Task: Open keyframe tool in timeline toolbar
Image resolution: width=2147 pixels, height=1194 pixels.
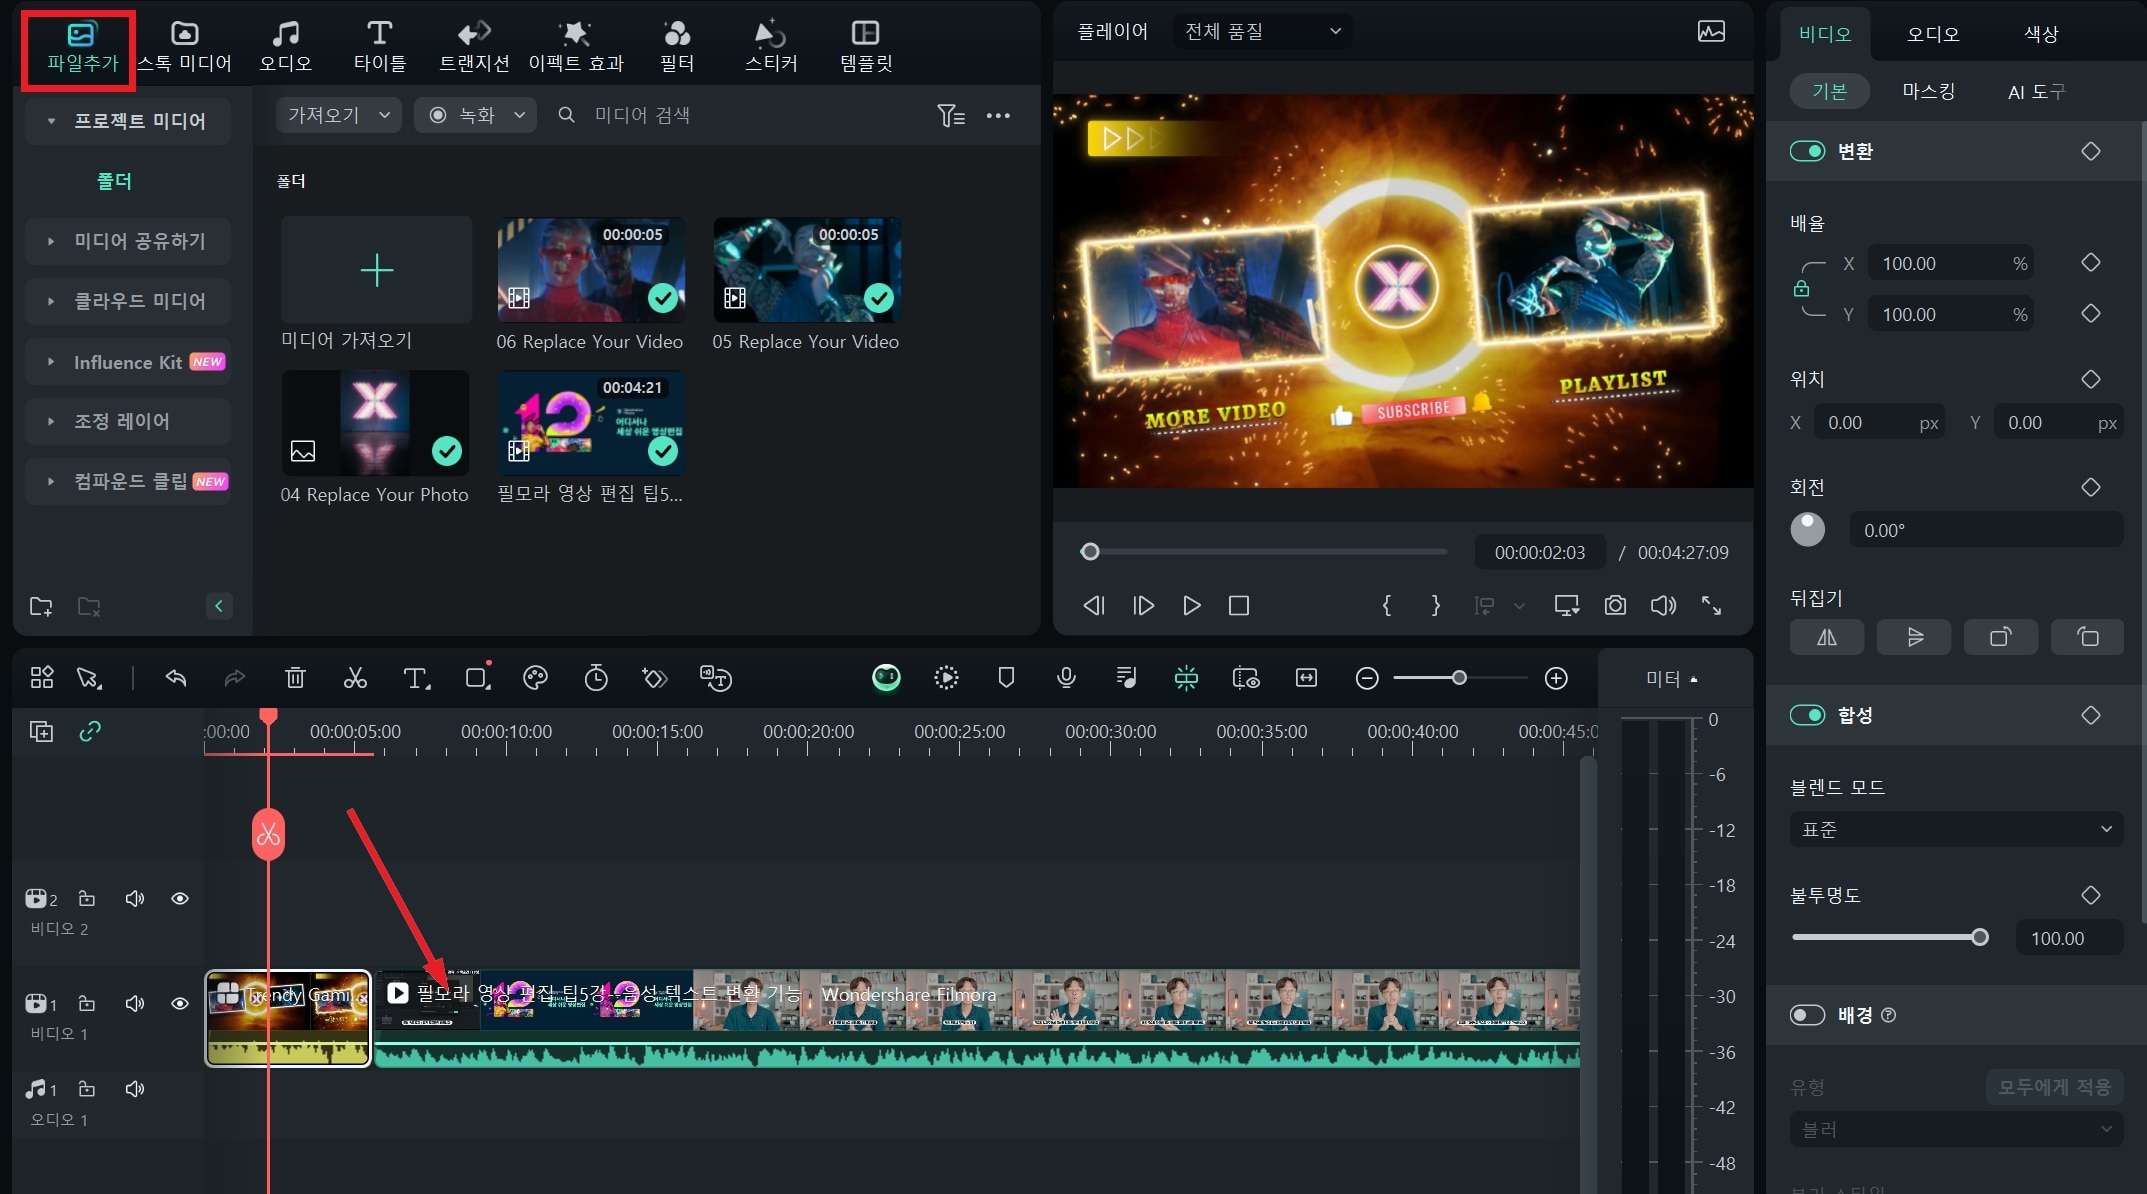Action: point(655,679)
